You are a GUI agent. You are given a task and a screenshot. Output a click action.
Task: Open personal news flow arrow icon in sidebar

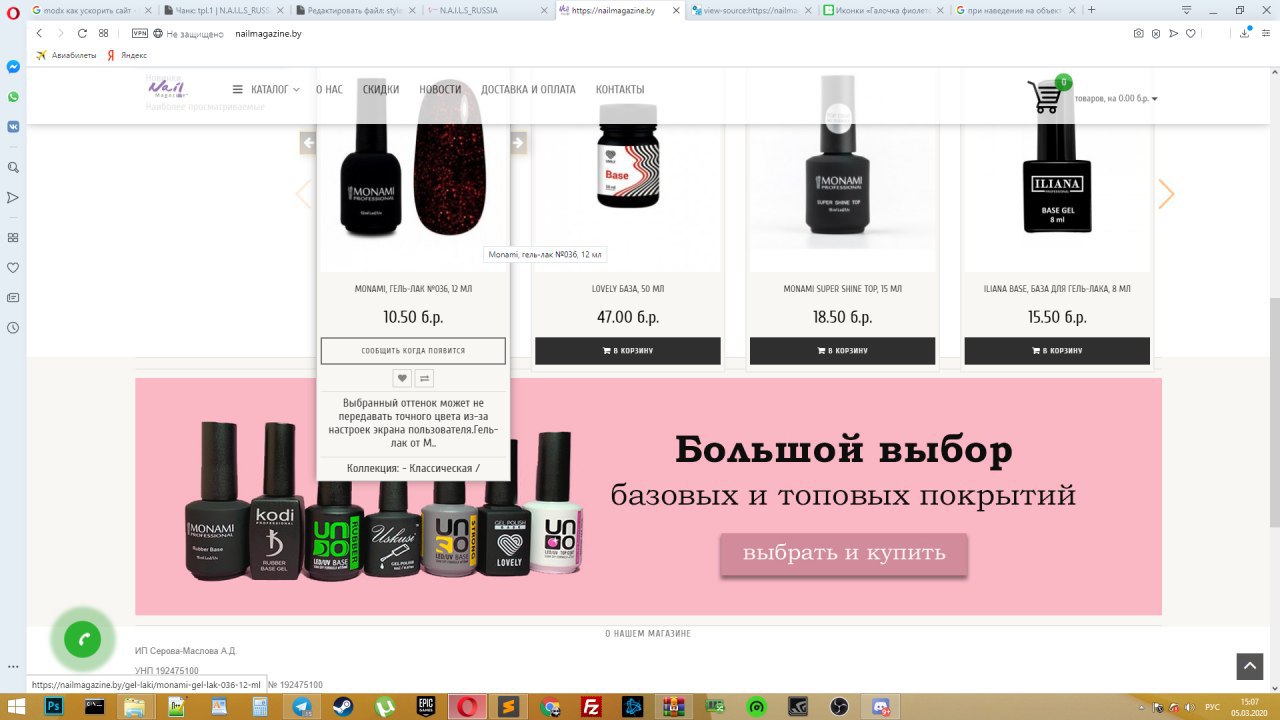(13, 197)
